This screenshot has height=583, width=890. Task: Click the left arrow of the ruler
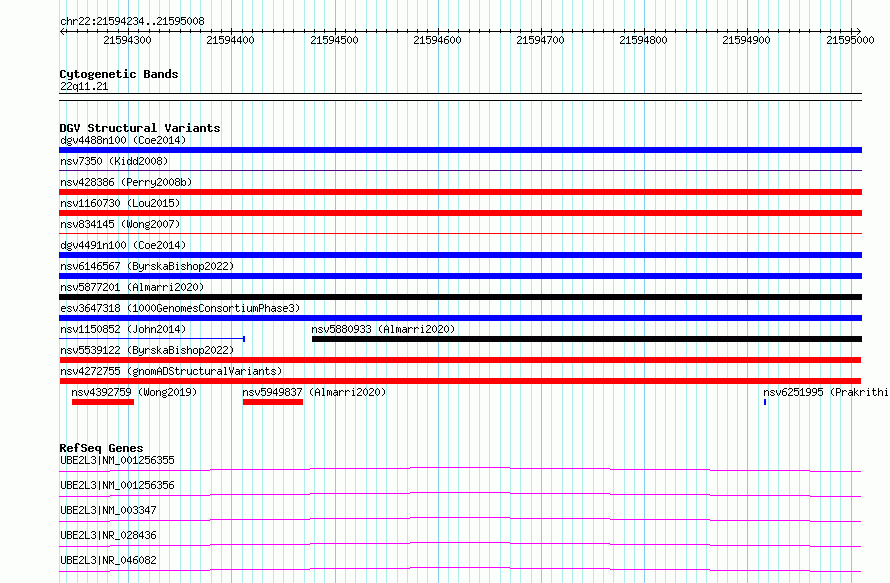pos(62,32)
